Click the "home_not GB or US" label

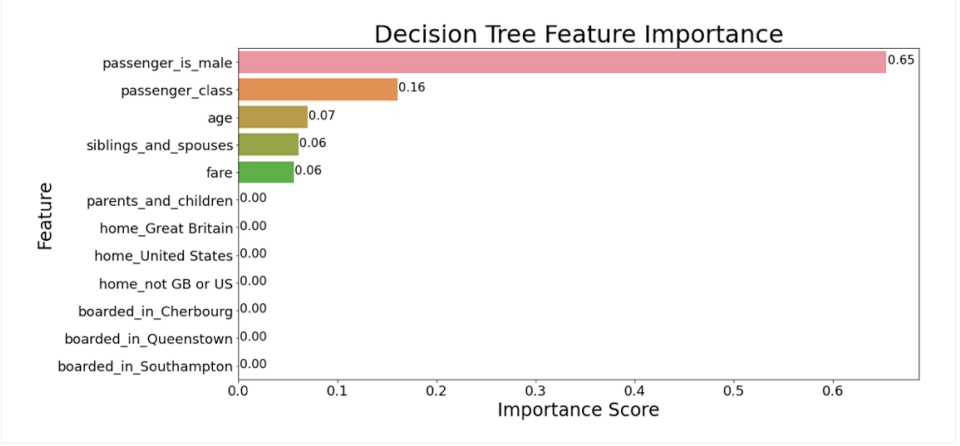(x=166, y=284)
